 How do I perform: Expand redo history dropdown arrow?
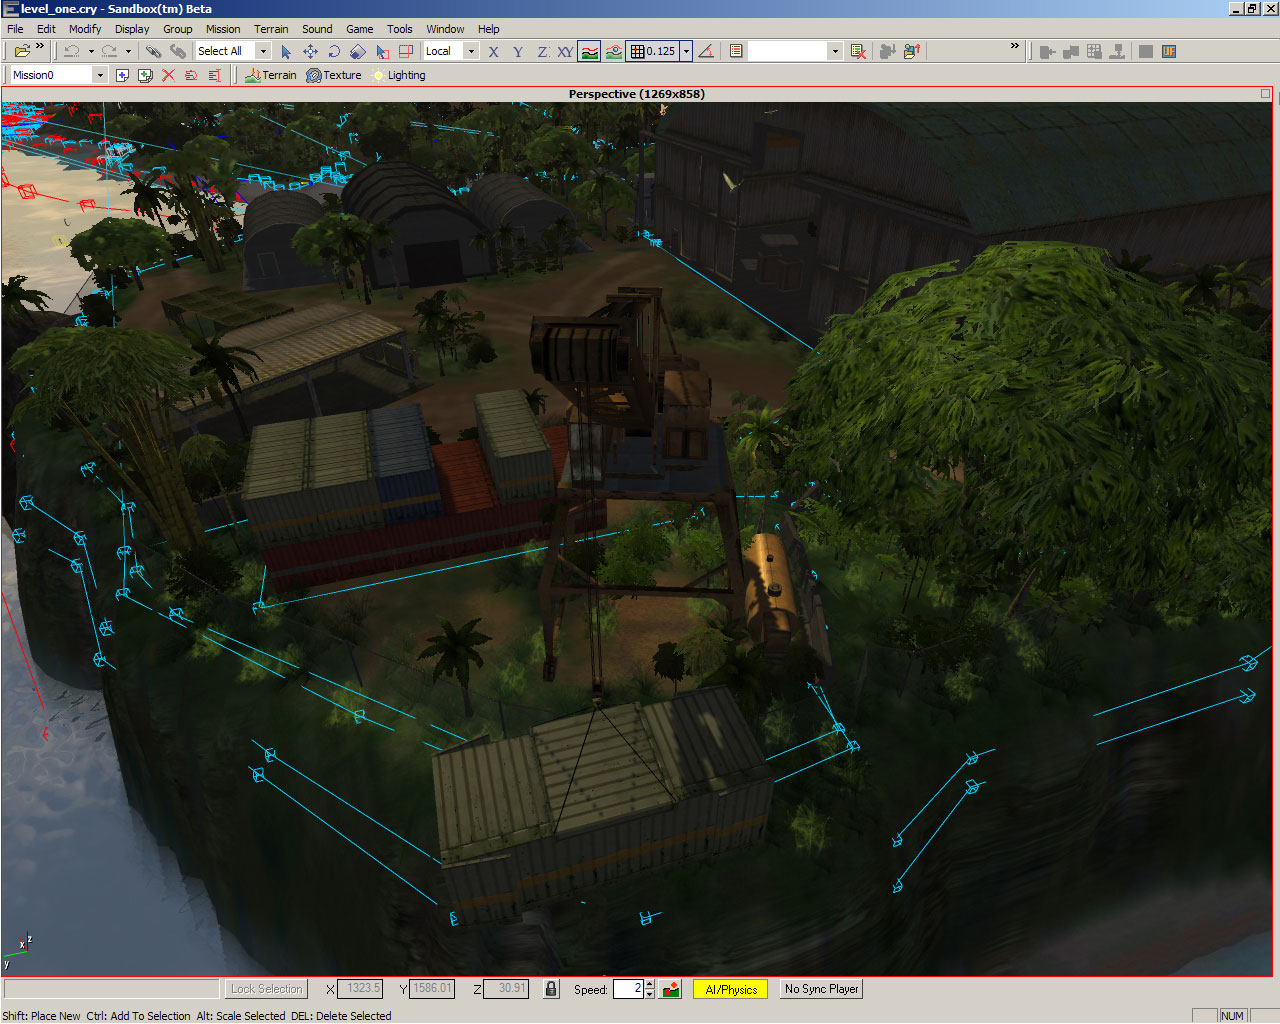click(x=128, y=51)
